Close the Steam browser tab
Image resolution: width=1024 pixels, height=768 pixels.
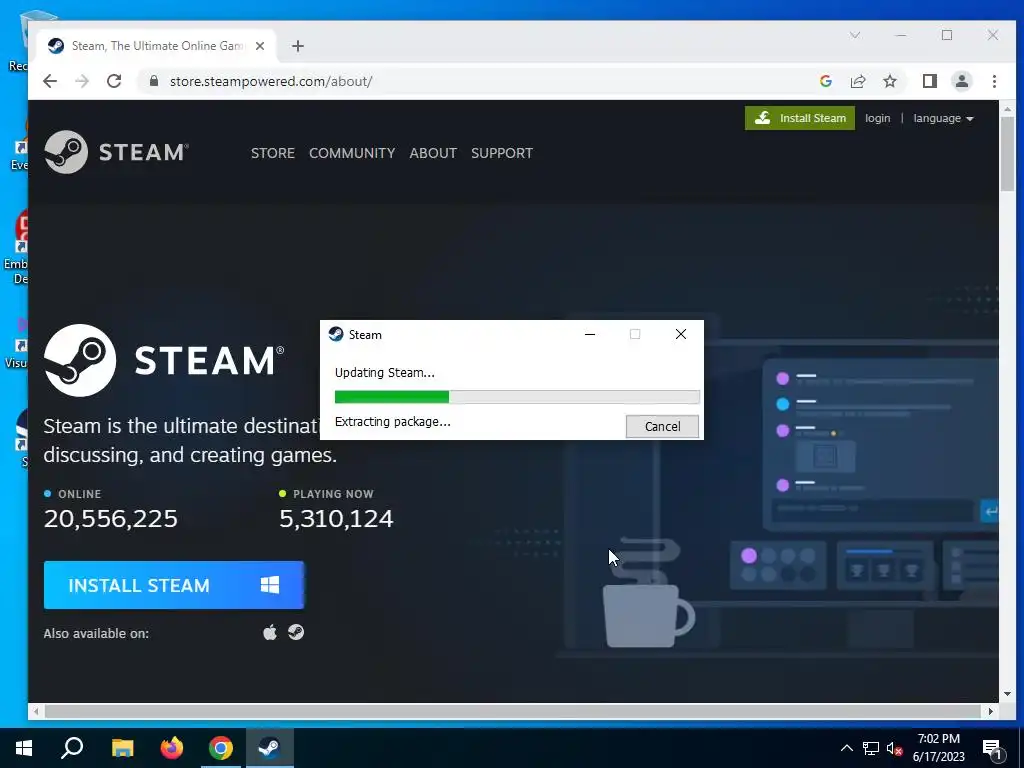coord(260,46)
